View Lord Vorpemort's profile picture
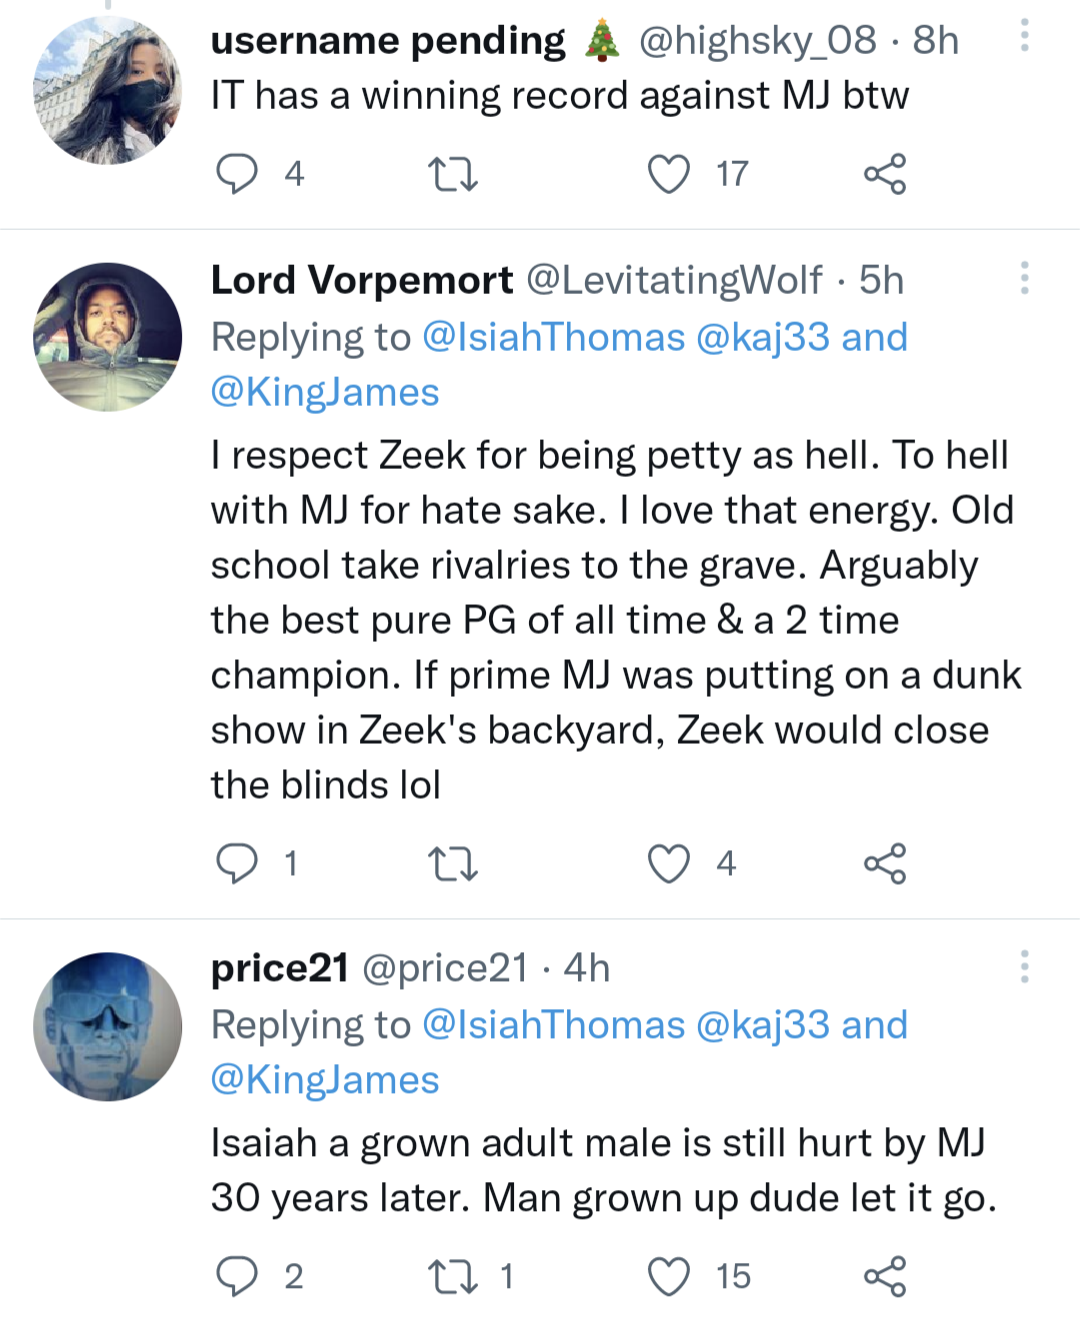The image size is (1080, 1330). click(x=108, y=337)
